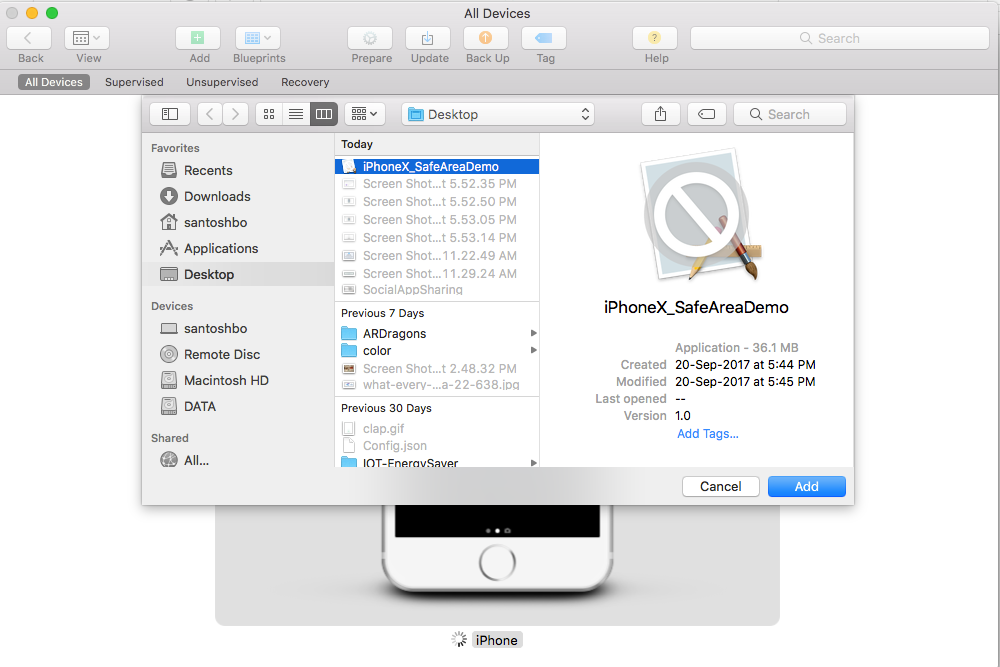
Task: Switch dialog to column view
Action: [x=323, y=114]
